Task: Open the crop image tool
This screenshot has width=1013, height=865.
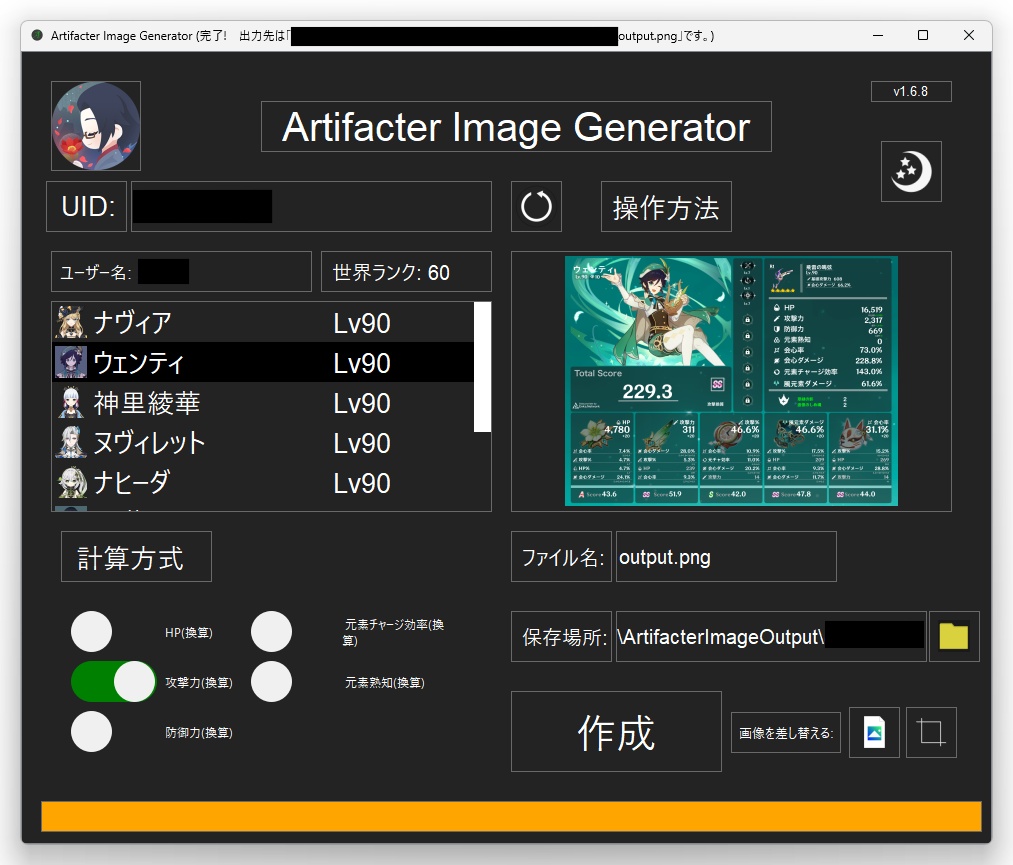Action: [x=931, y=733]
